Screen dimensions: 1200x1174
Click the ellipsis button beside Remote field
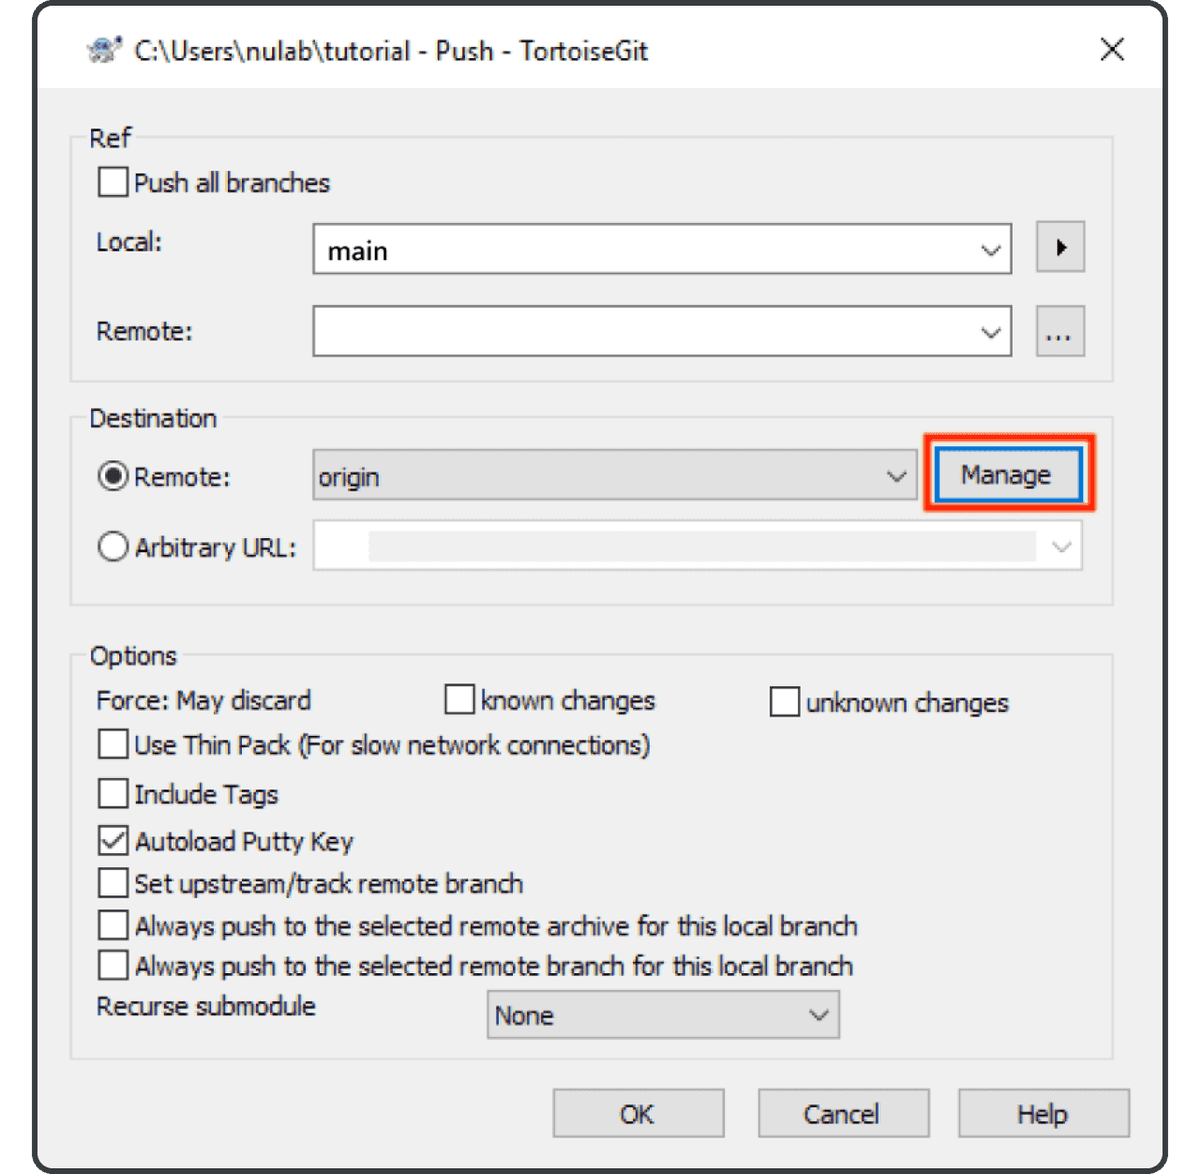1060,332
